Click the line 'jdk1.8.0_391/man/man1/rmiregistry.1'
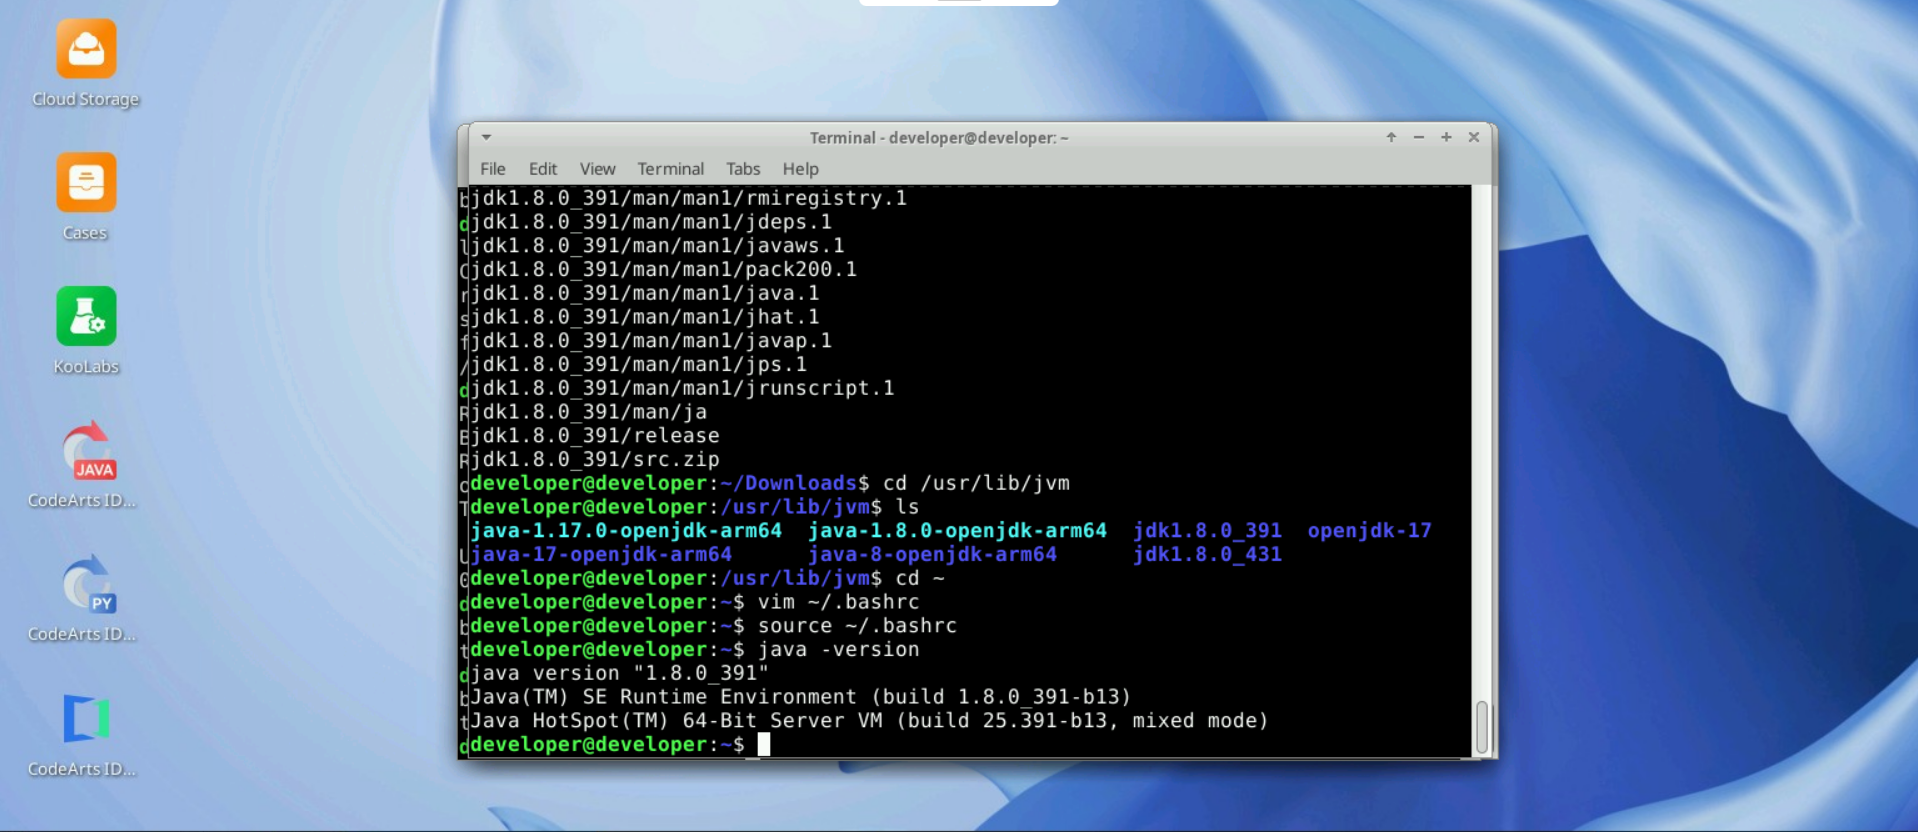 coord(689,198)
